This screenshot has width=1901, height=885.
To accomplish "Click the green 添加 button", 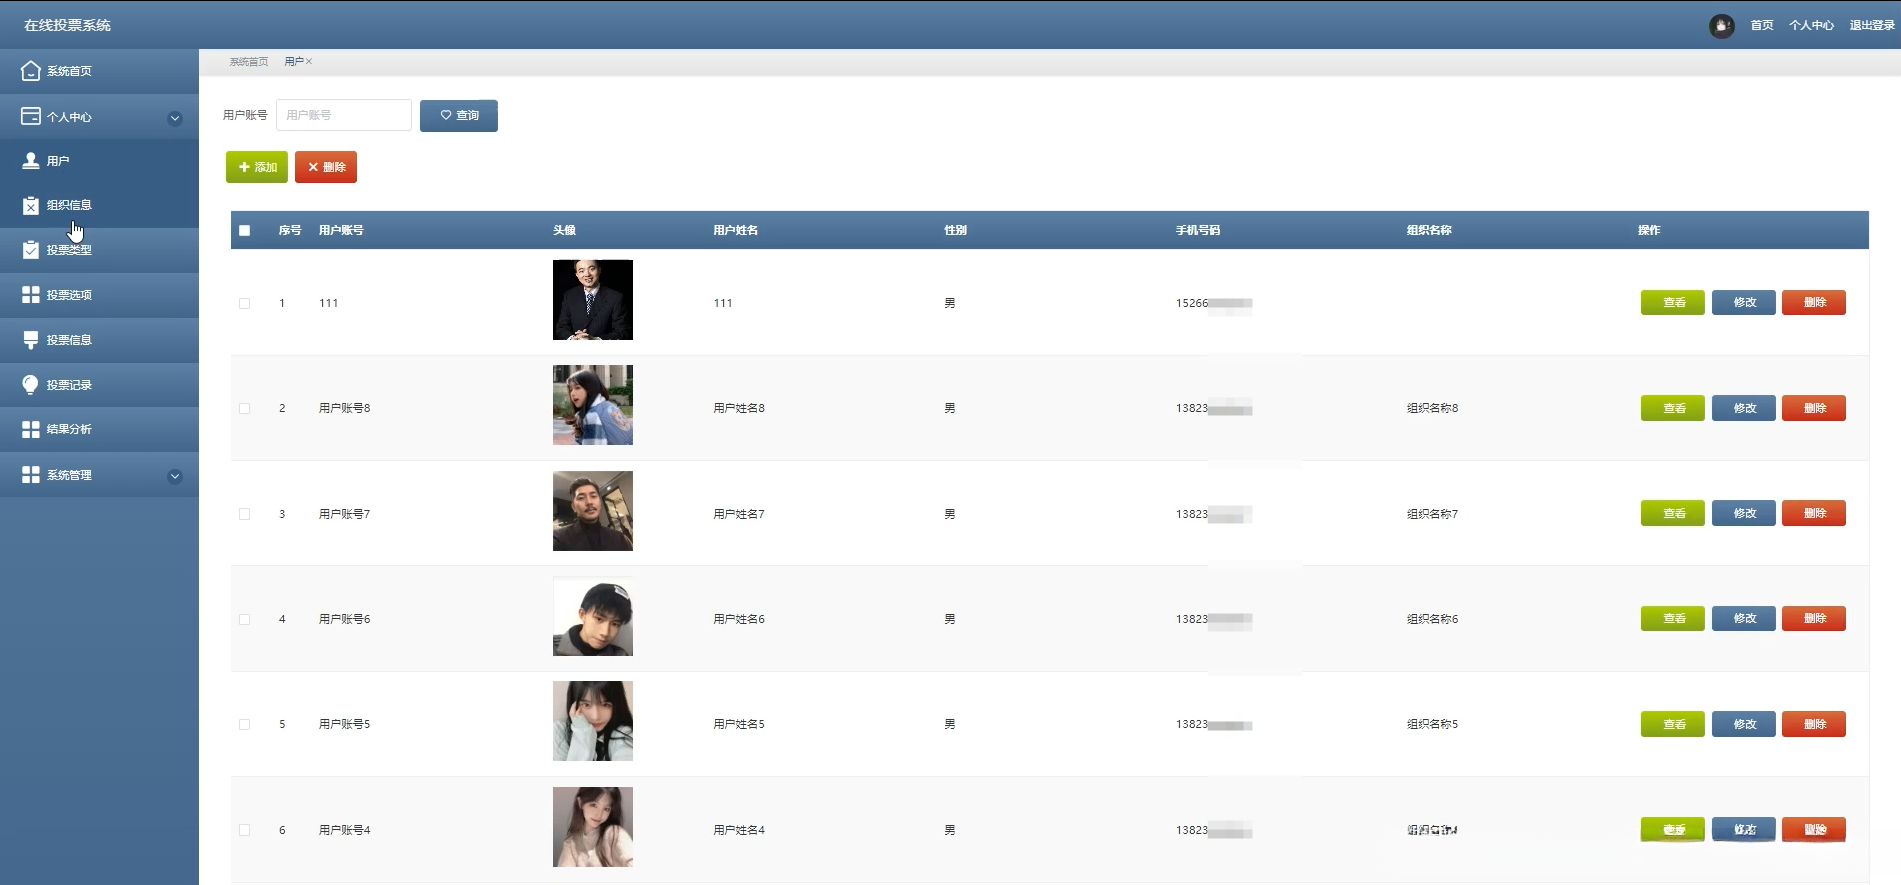I will pos(257,167).
